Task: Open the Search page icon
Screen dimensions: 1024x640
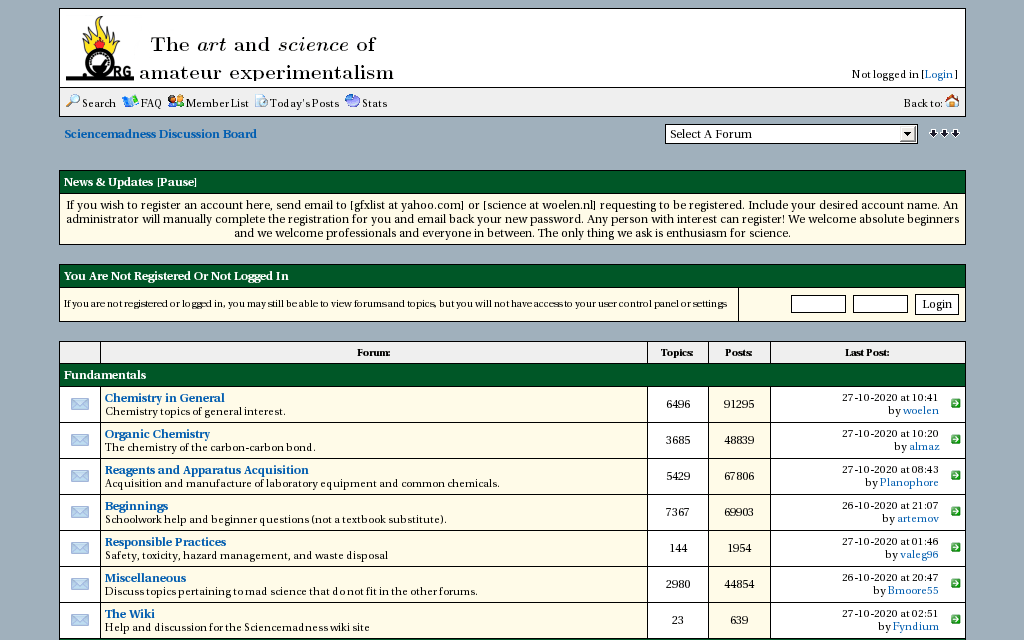Action: tap(73, 101)
